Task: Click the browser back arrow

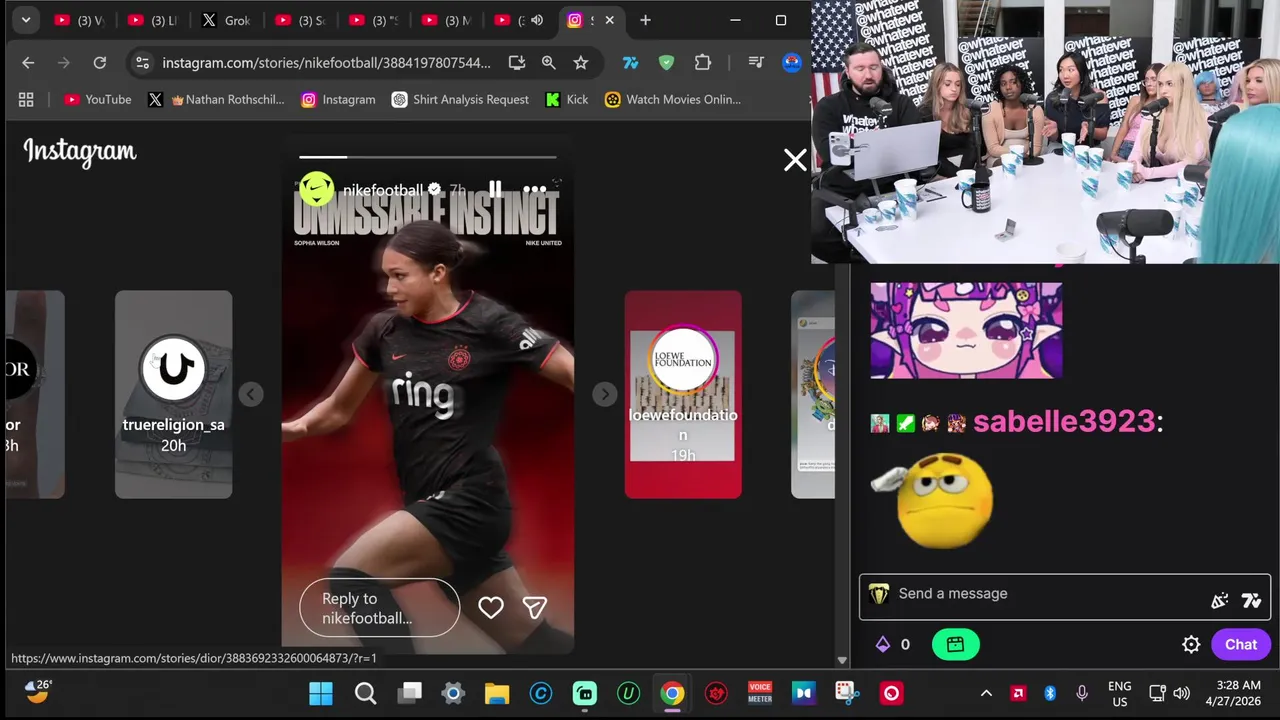Action: point(28,62)
